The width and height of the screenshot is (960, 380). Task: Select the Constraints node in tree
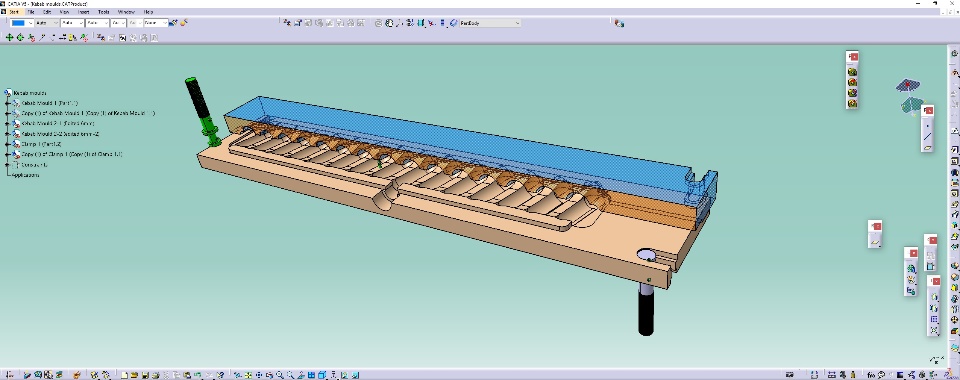pyautogui.click(x=34, y=165)
